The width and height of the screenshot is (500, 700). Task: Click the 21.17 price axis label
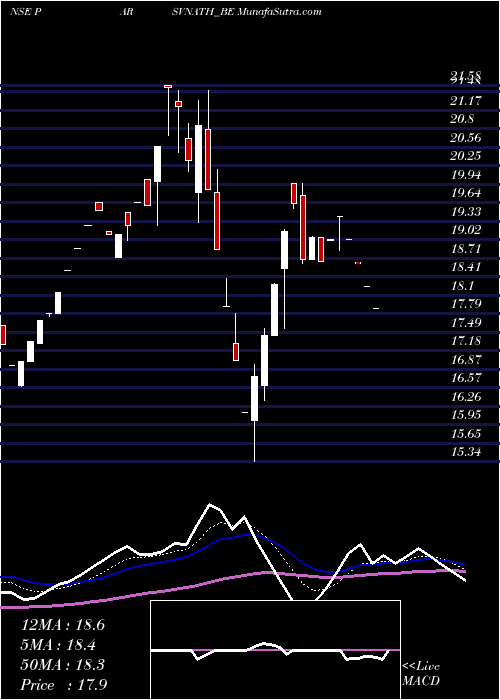tap(466, 101)
